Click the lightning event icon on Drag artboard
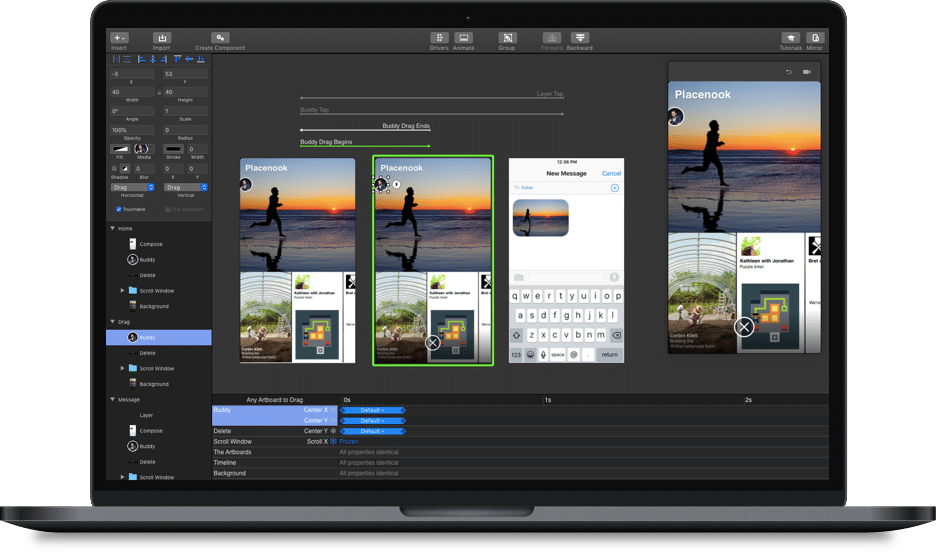This screenshot has width=936, height=552. pyautogui.click(x=396, y=184)
